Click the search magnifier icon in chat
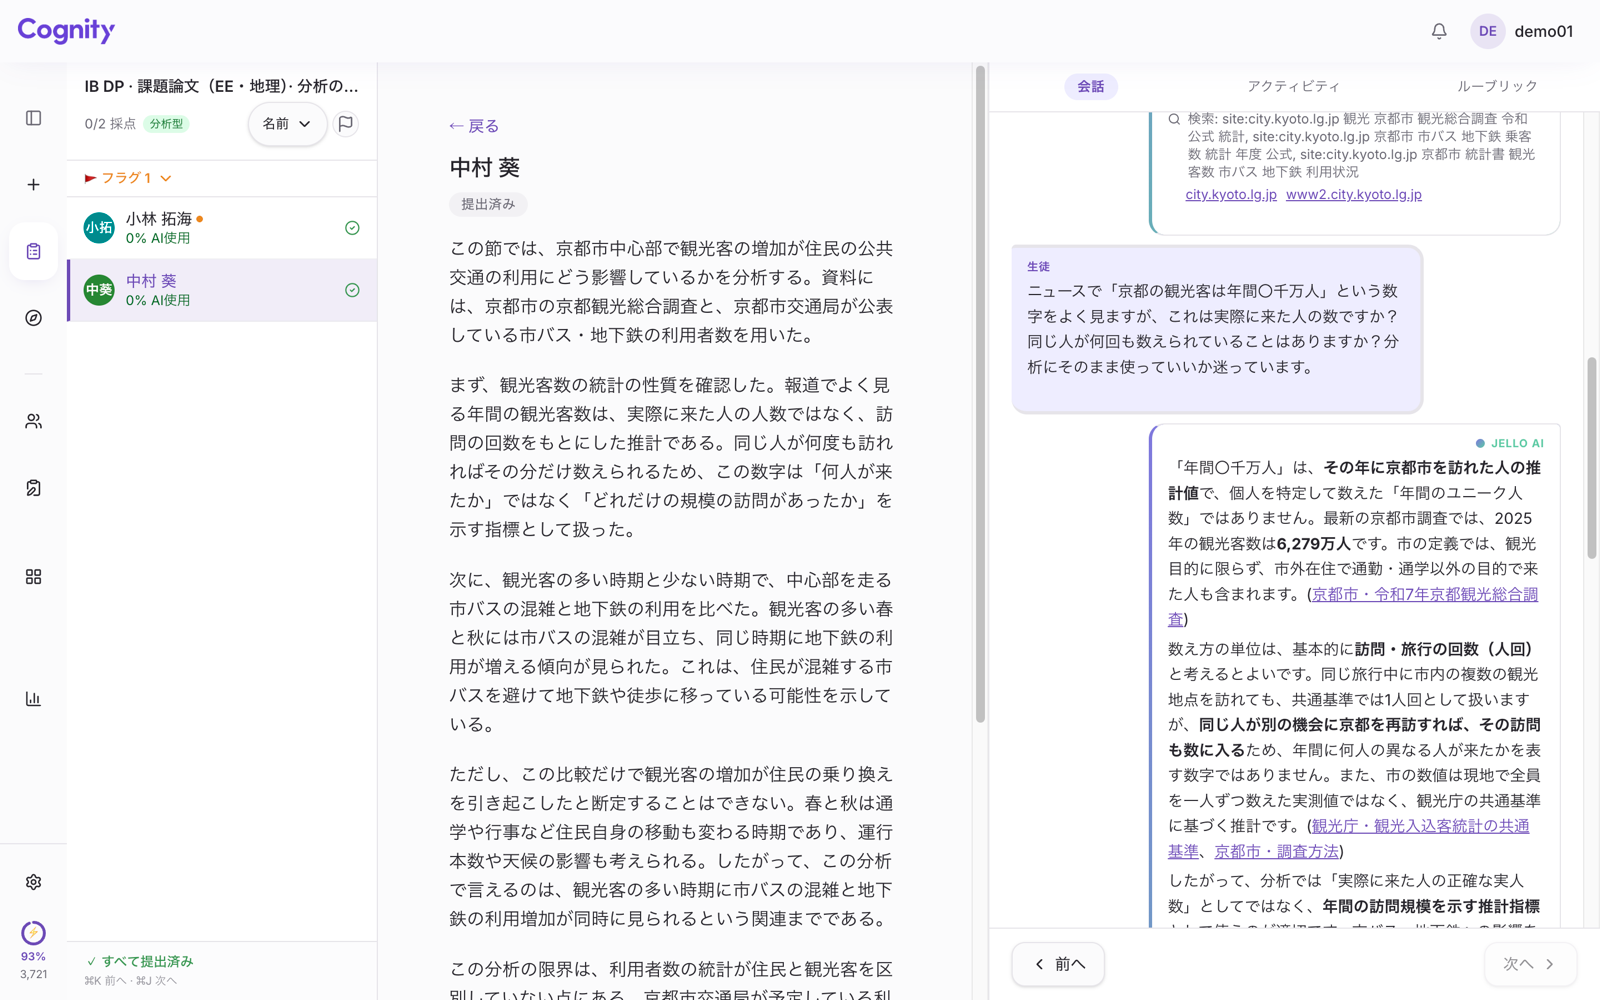 pos(1174,119)
